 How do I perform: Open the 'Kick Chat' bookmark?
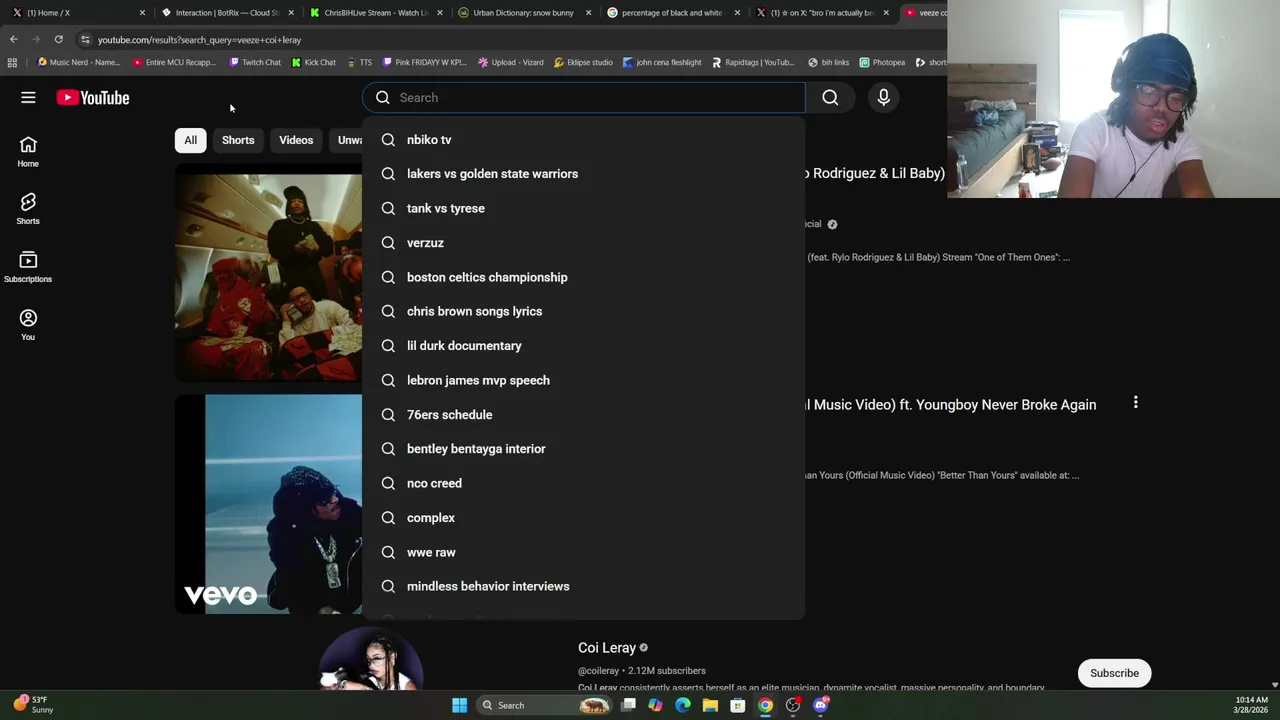click(x=314, y=62)
